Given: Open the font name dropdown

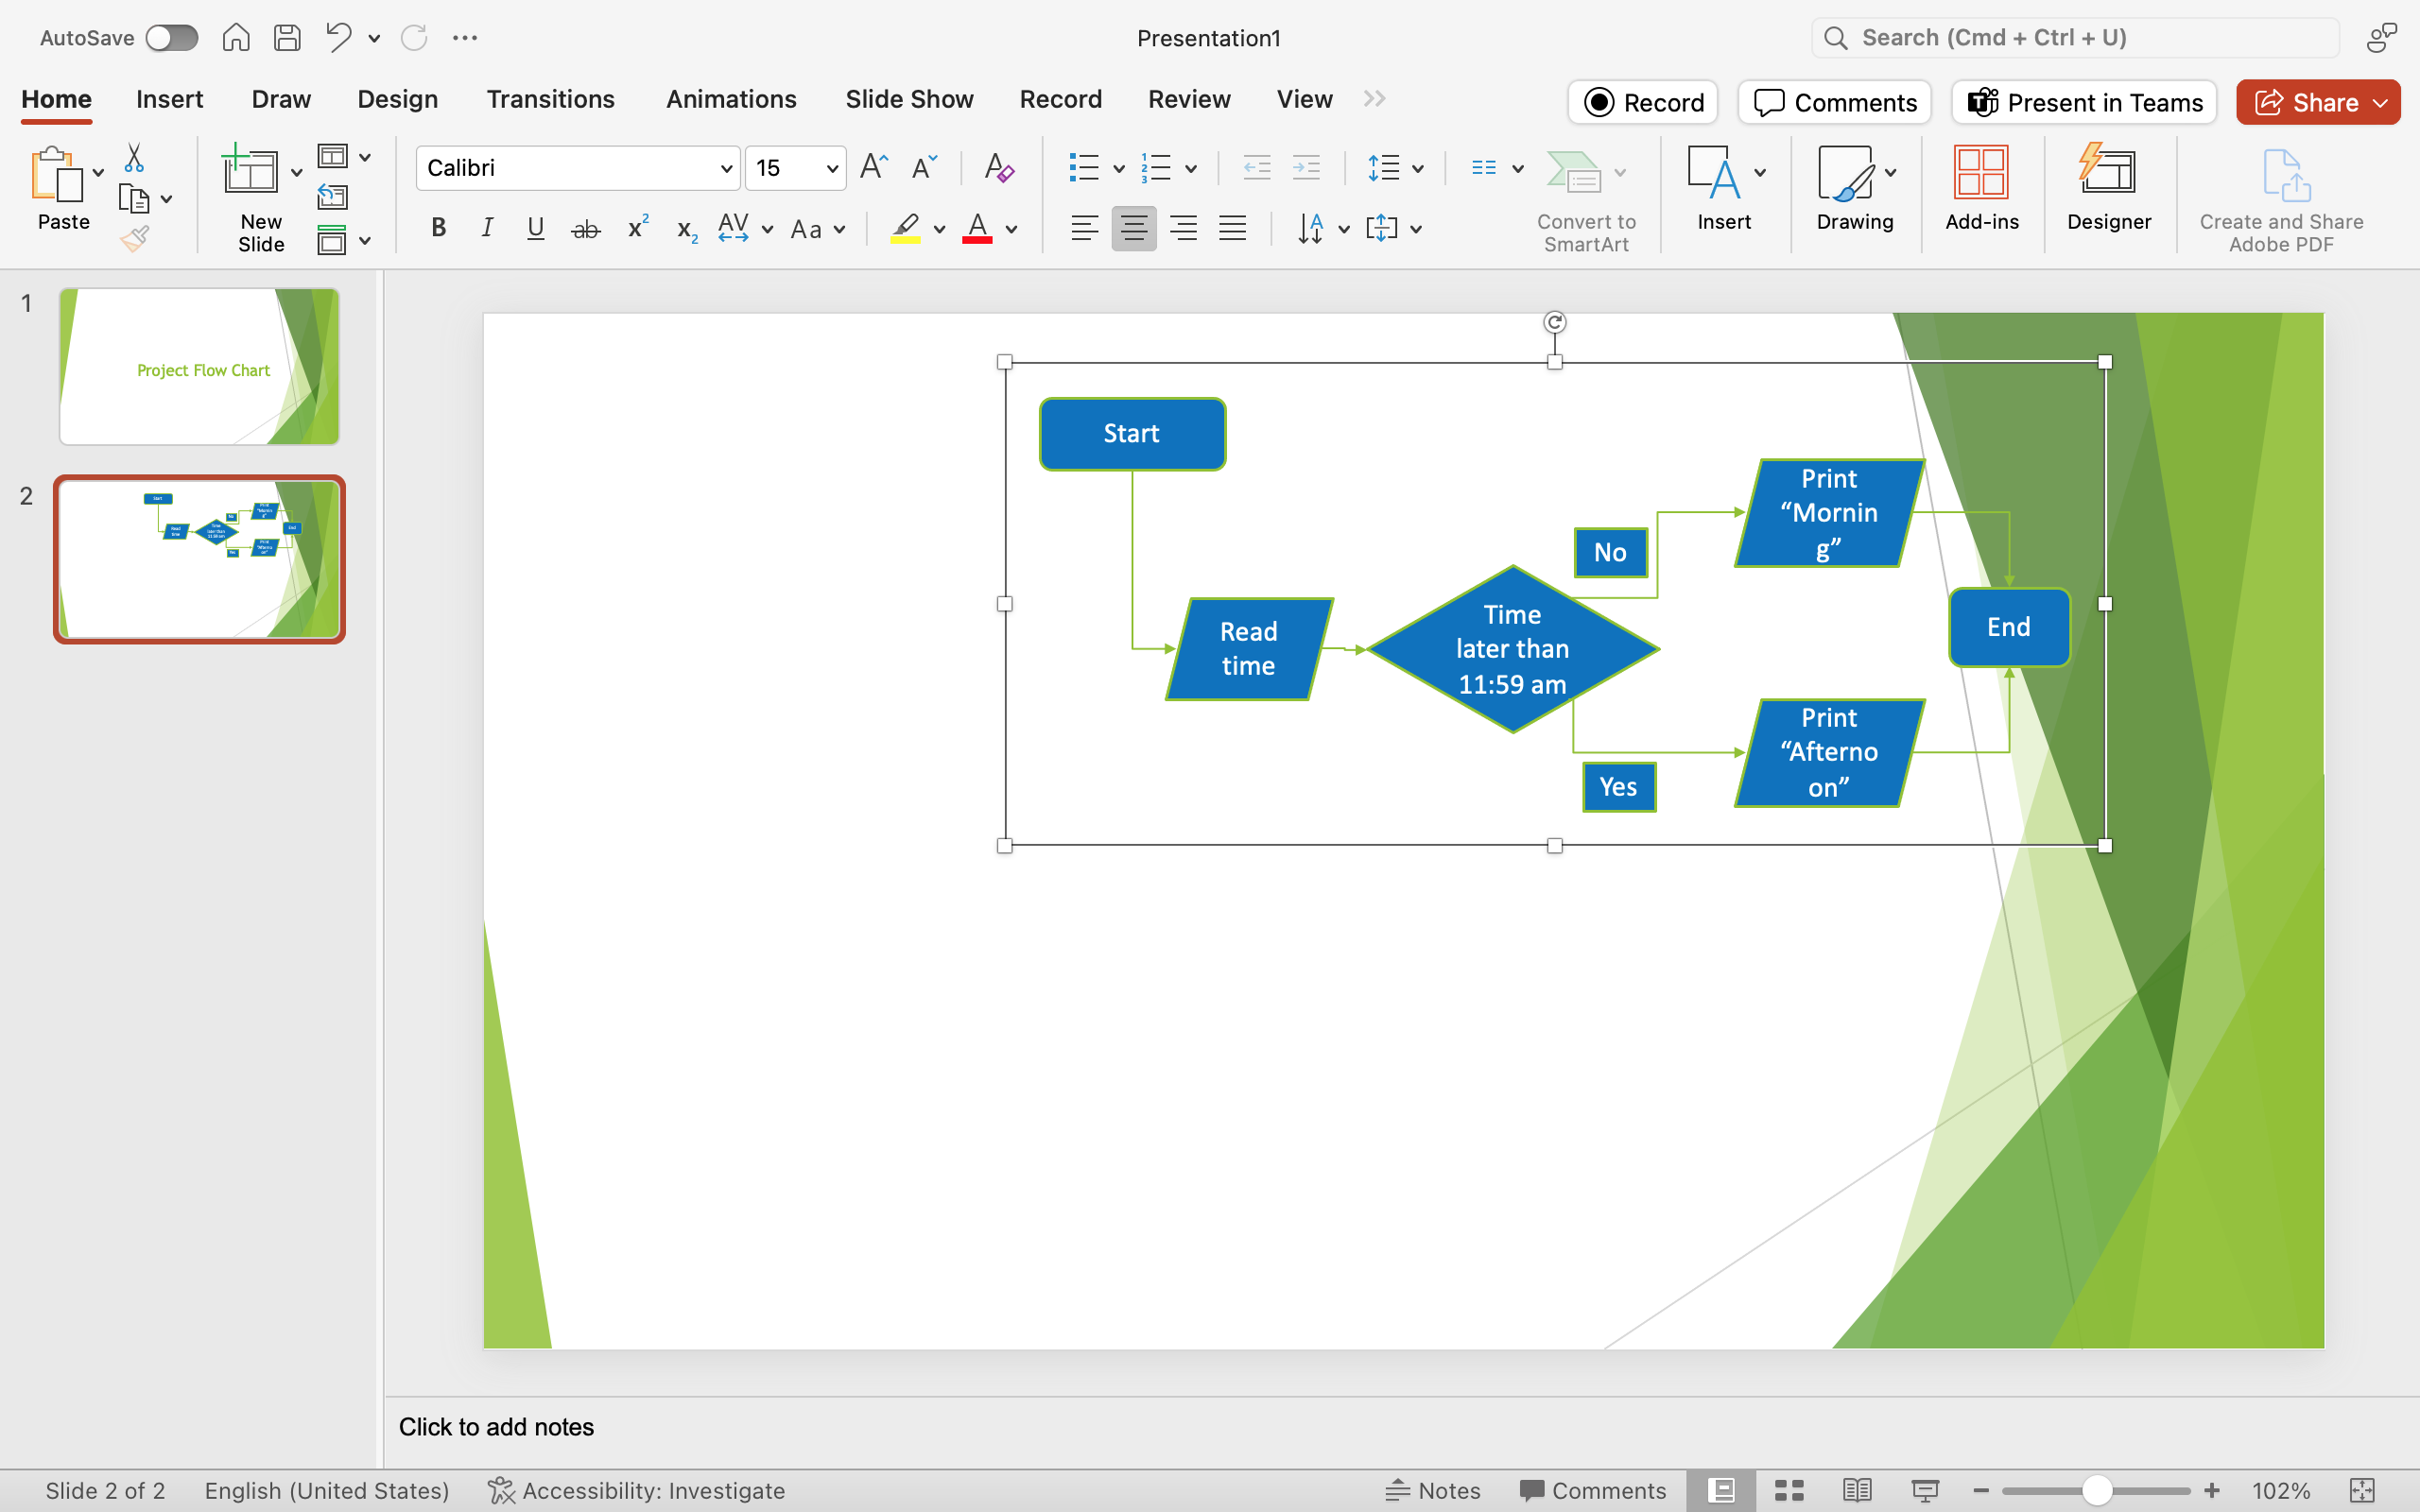Looking at the screenshot, I should 727,168.
